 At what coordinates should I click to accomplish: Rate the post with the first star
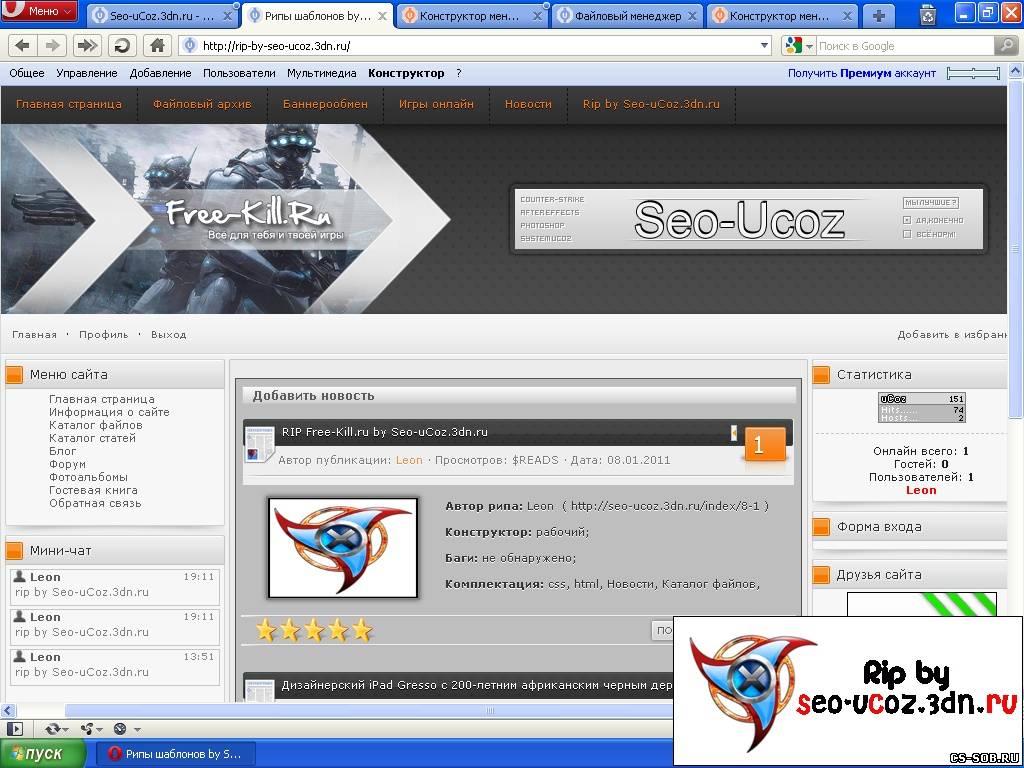pyautogui.click(x=266, y=631)
